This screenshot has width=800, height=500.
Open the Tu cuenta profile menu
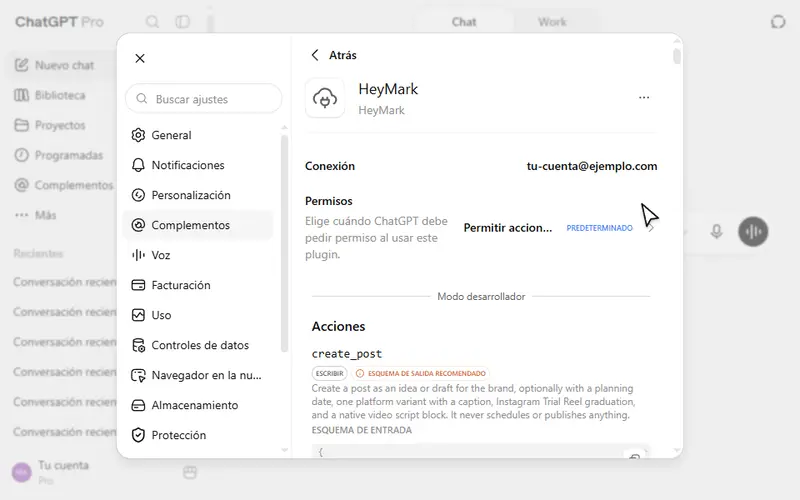51,472
